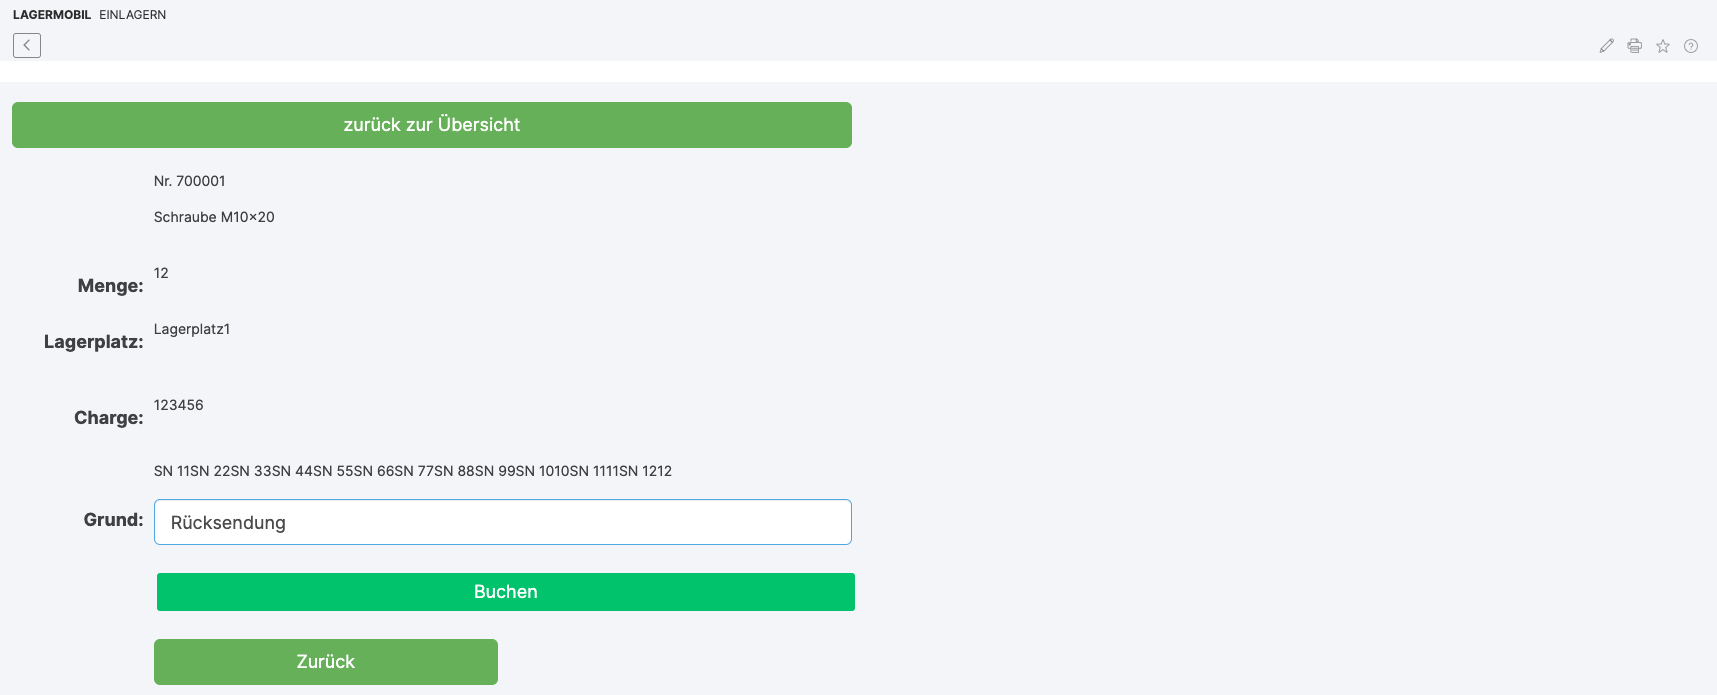This screenshot has width=1717, height=695.
Task: Click the back arrow chevron icon
Action: tap(27, 45)
